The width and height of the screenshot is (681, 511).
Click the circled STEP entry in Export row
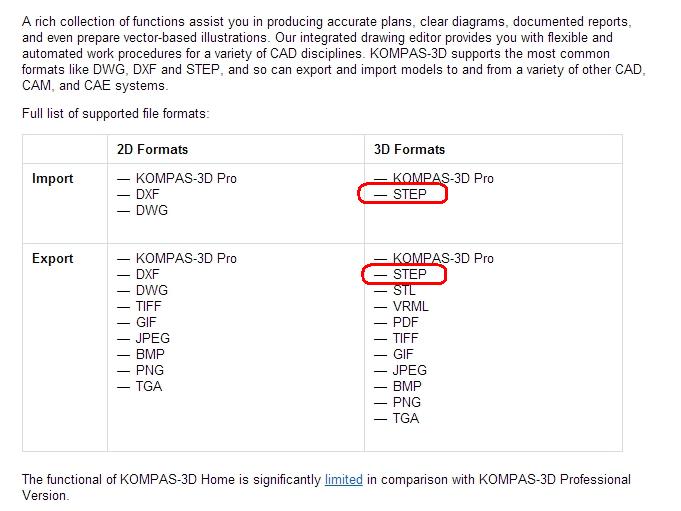pos(409,274)
